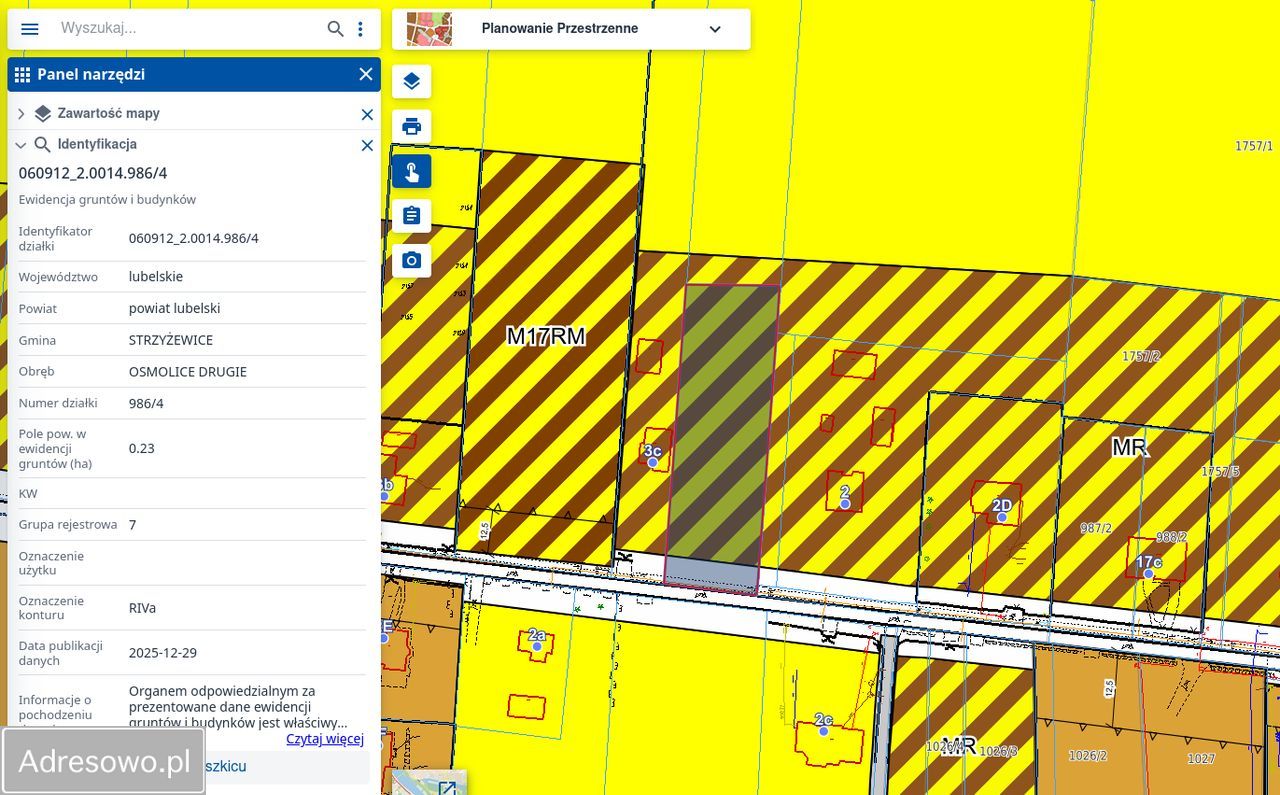Close the Panel narzędzi panel
Image resolution: width=1280 pixels, height=795 pixels.
(366, 75)
